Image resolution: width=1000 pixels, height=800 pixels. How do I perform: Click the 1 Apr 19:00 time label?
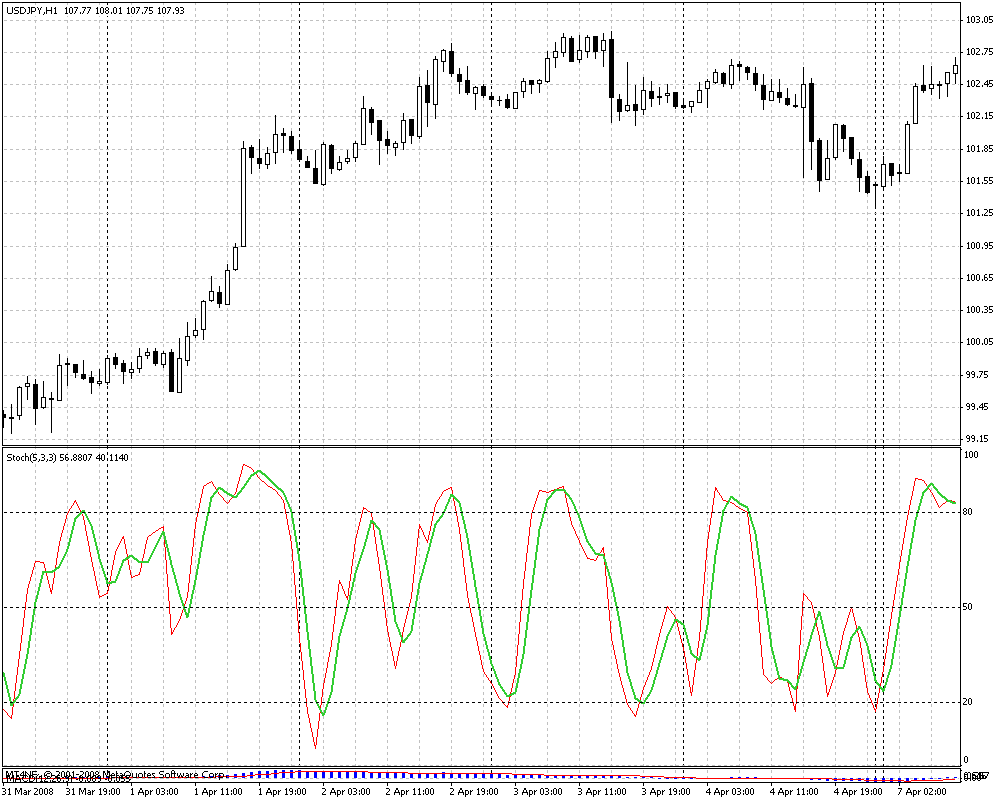click(x=283, y=791)
